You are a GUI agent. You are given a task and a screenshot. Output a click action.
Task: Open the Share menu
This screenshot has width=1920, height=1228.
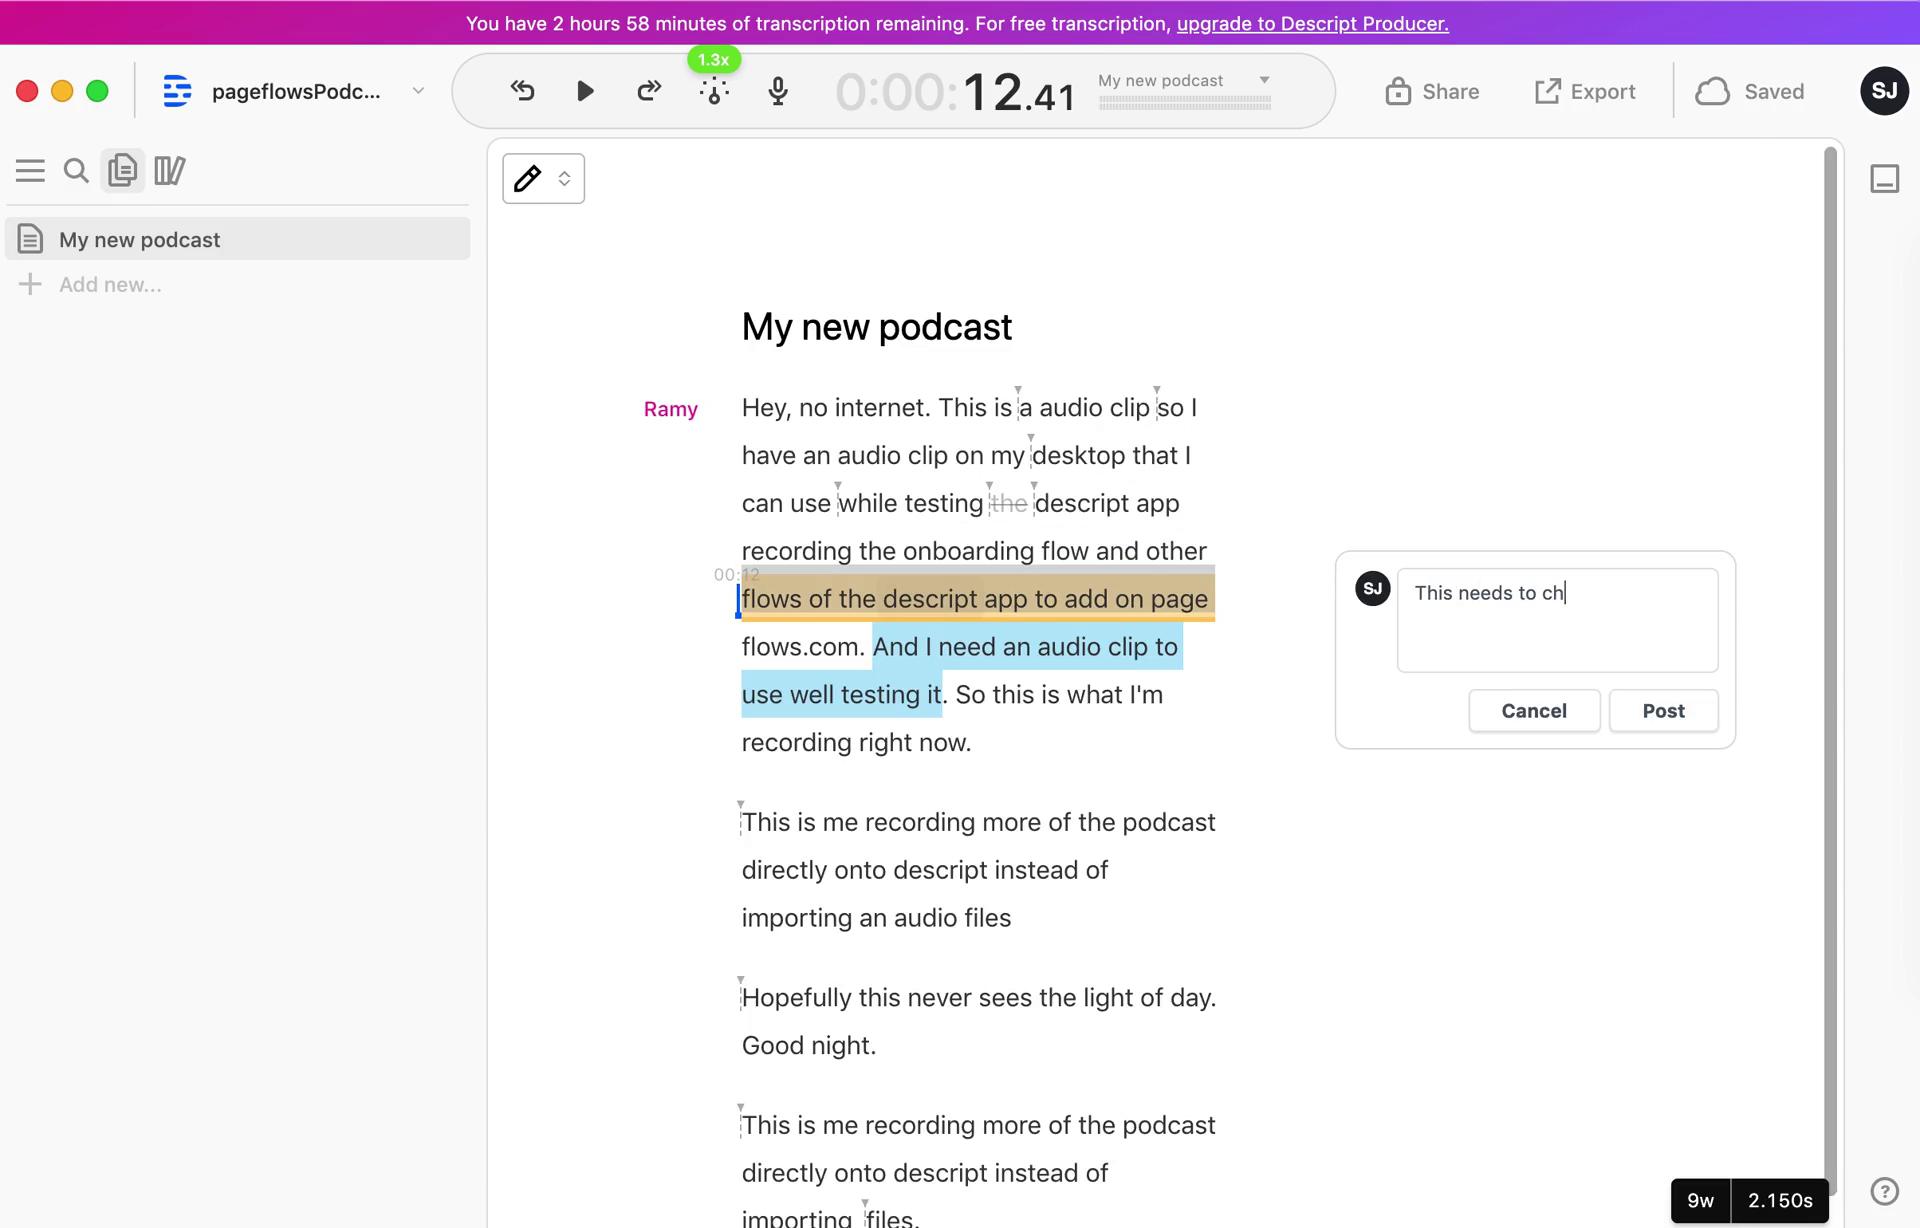coord(1432,91)
